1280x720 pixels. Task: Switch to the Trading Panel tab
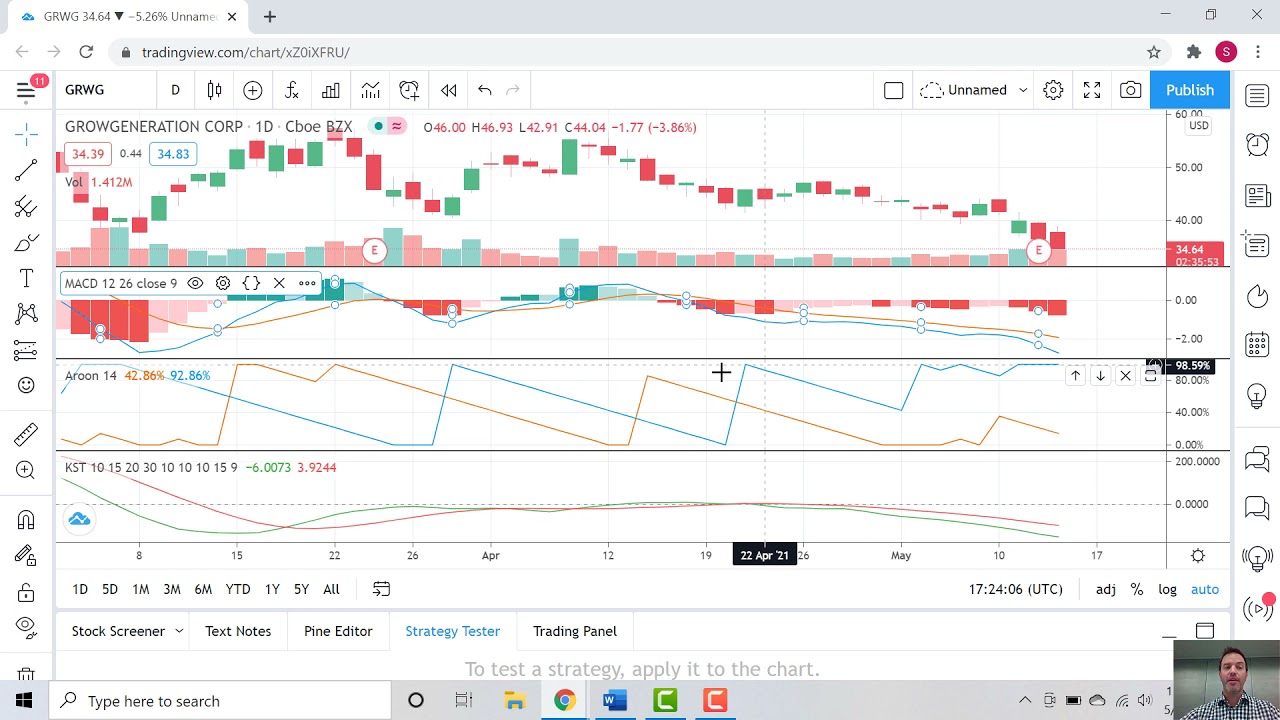tap(575, 631)
